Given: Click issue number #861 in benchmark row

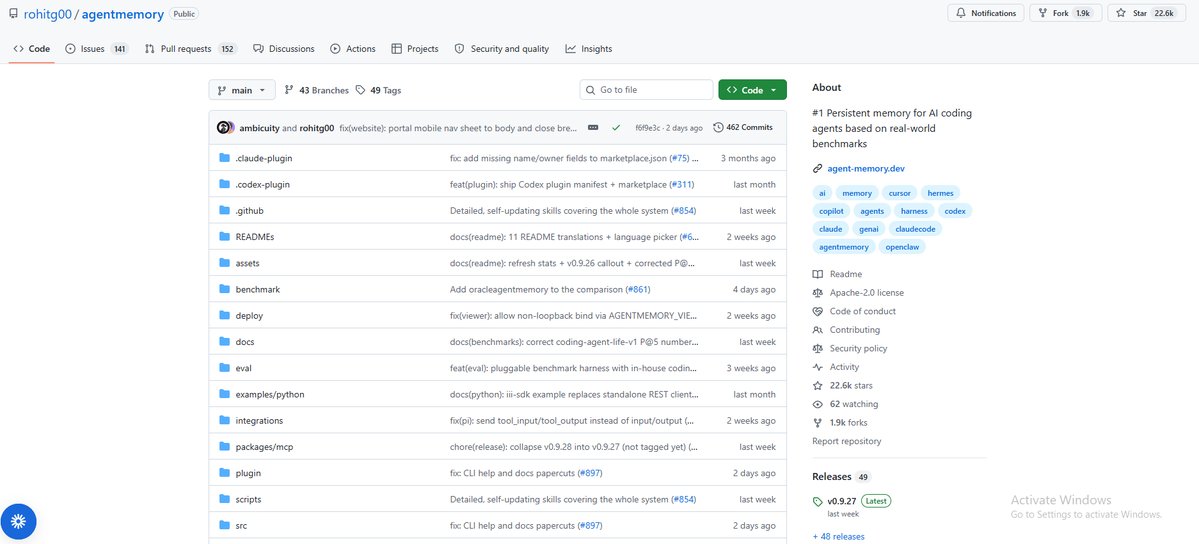Looking at the screenshot, I should [x=638, y=290].
